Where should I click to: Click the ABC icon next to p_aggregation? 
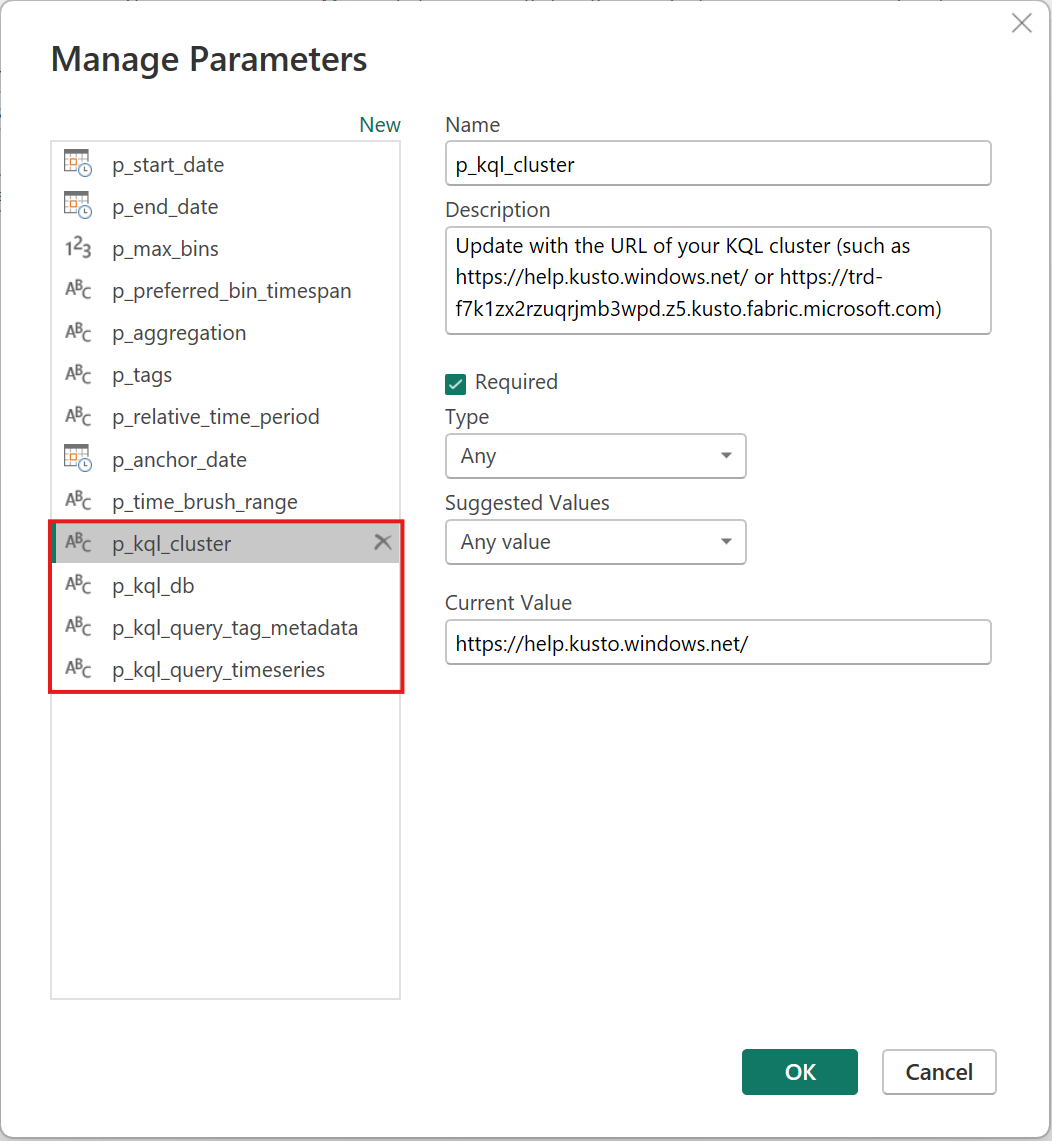[x=77, y=332]
